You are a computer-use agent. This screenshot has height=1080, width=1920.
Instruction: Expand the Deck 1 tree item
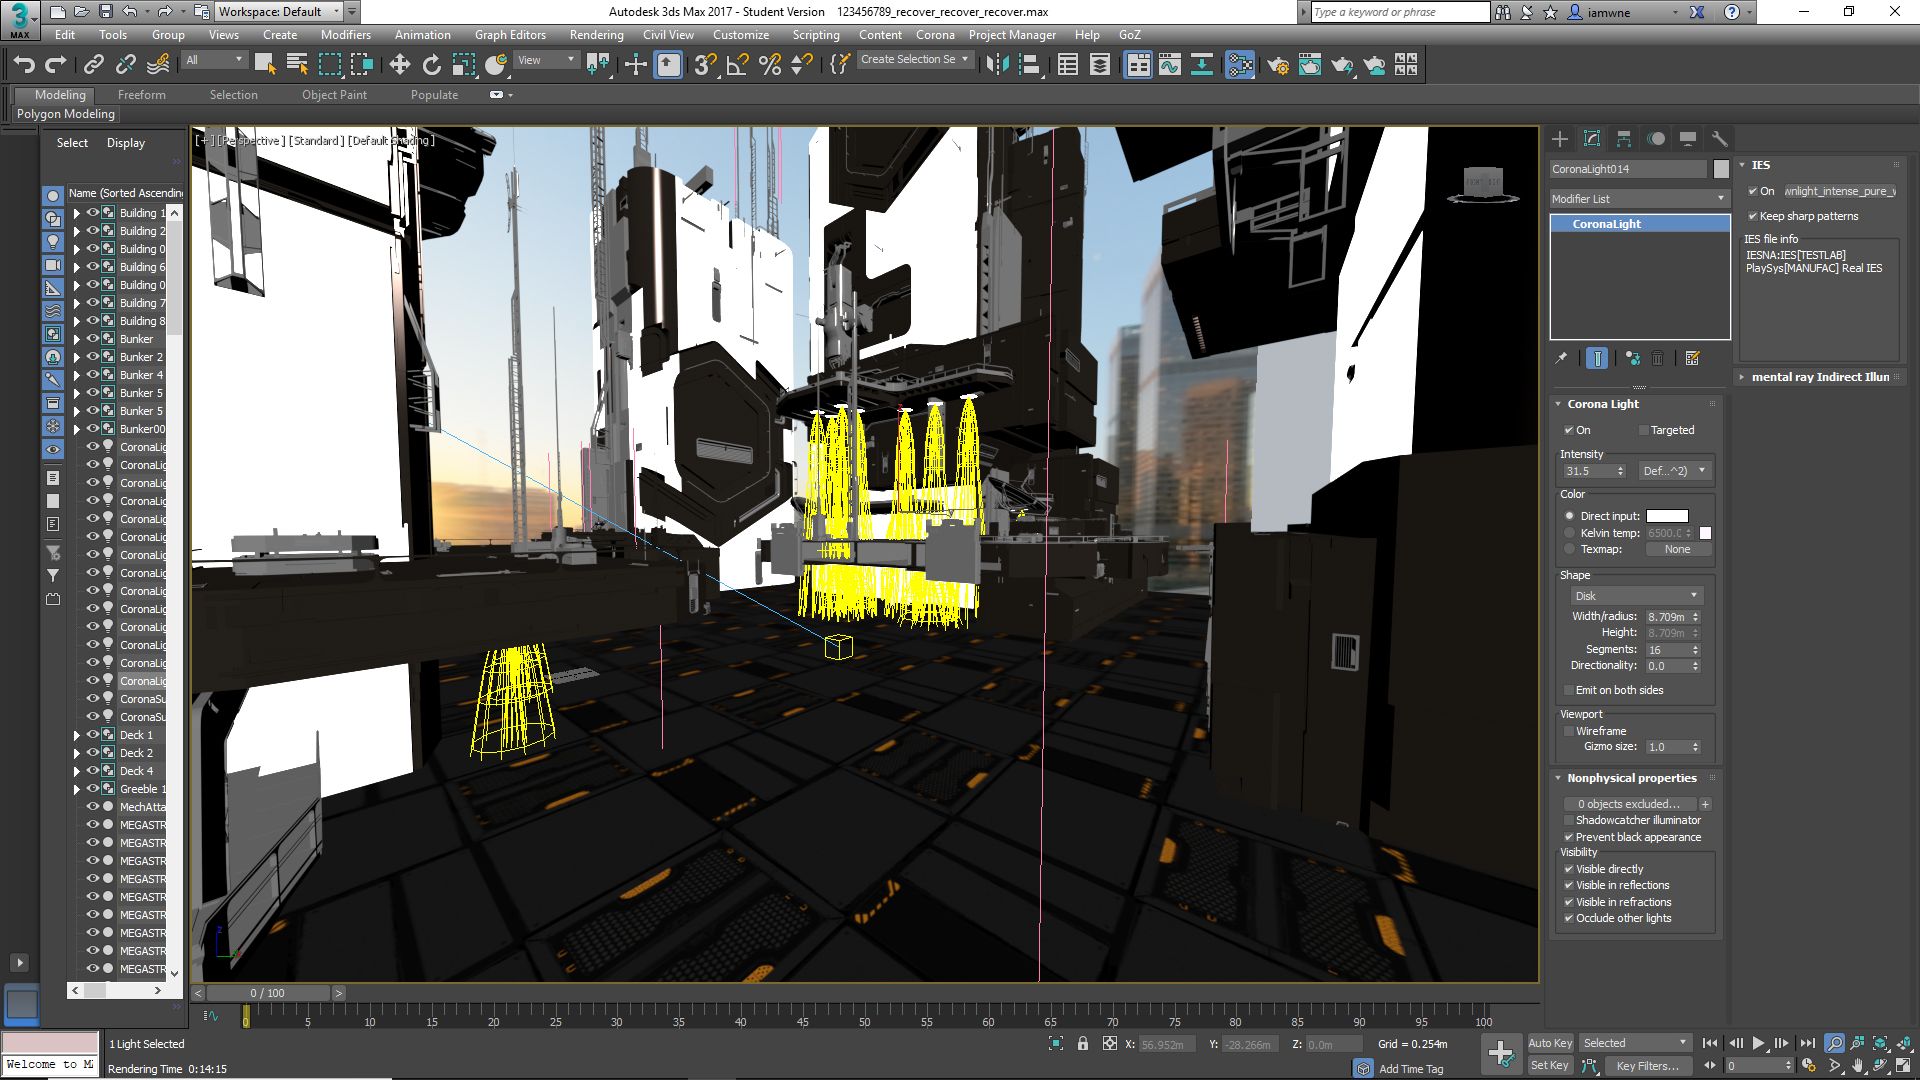[x=77, y=735]
